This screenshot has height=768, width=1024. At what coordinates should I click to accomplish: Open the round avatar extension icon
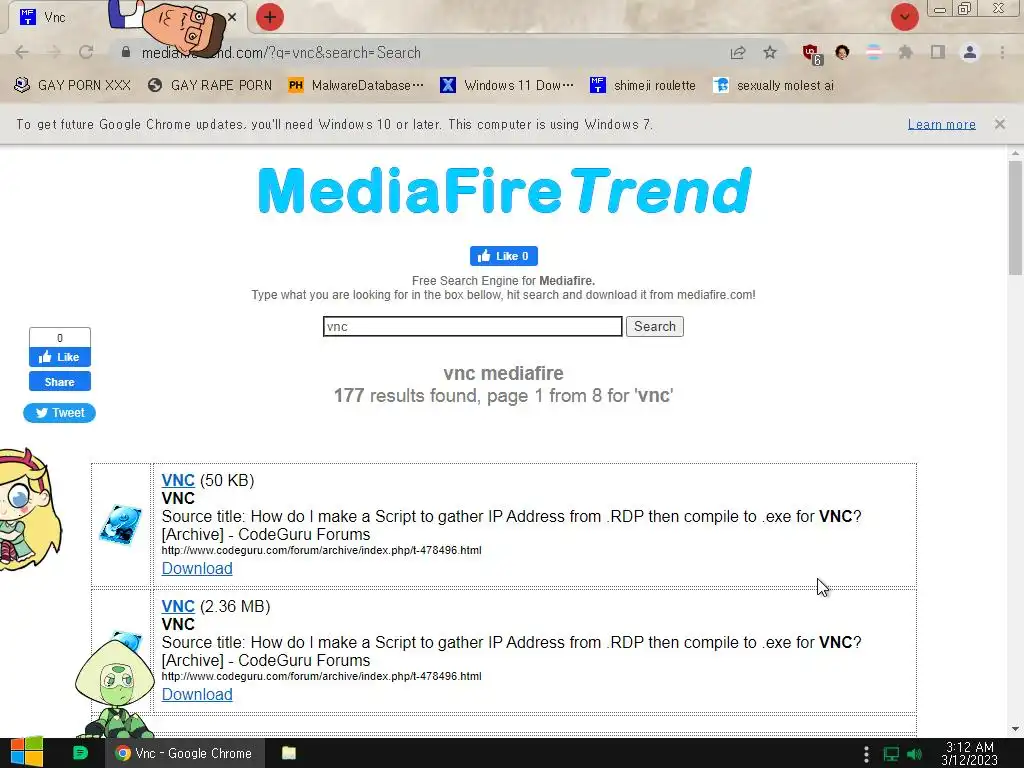click(x=842, y=52)
